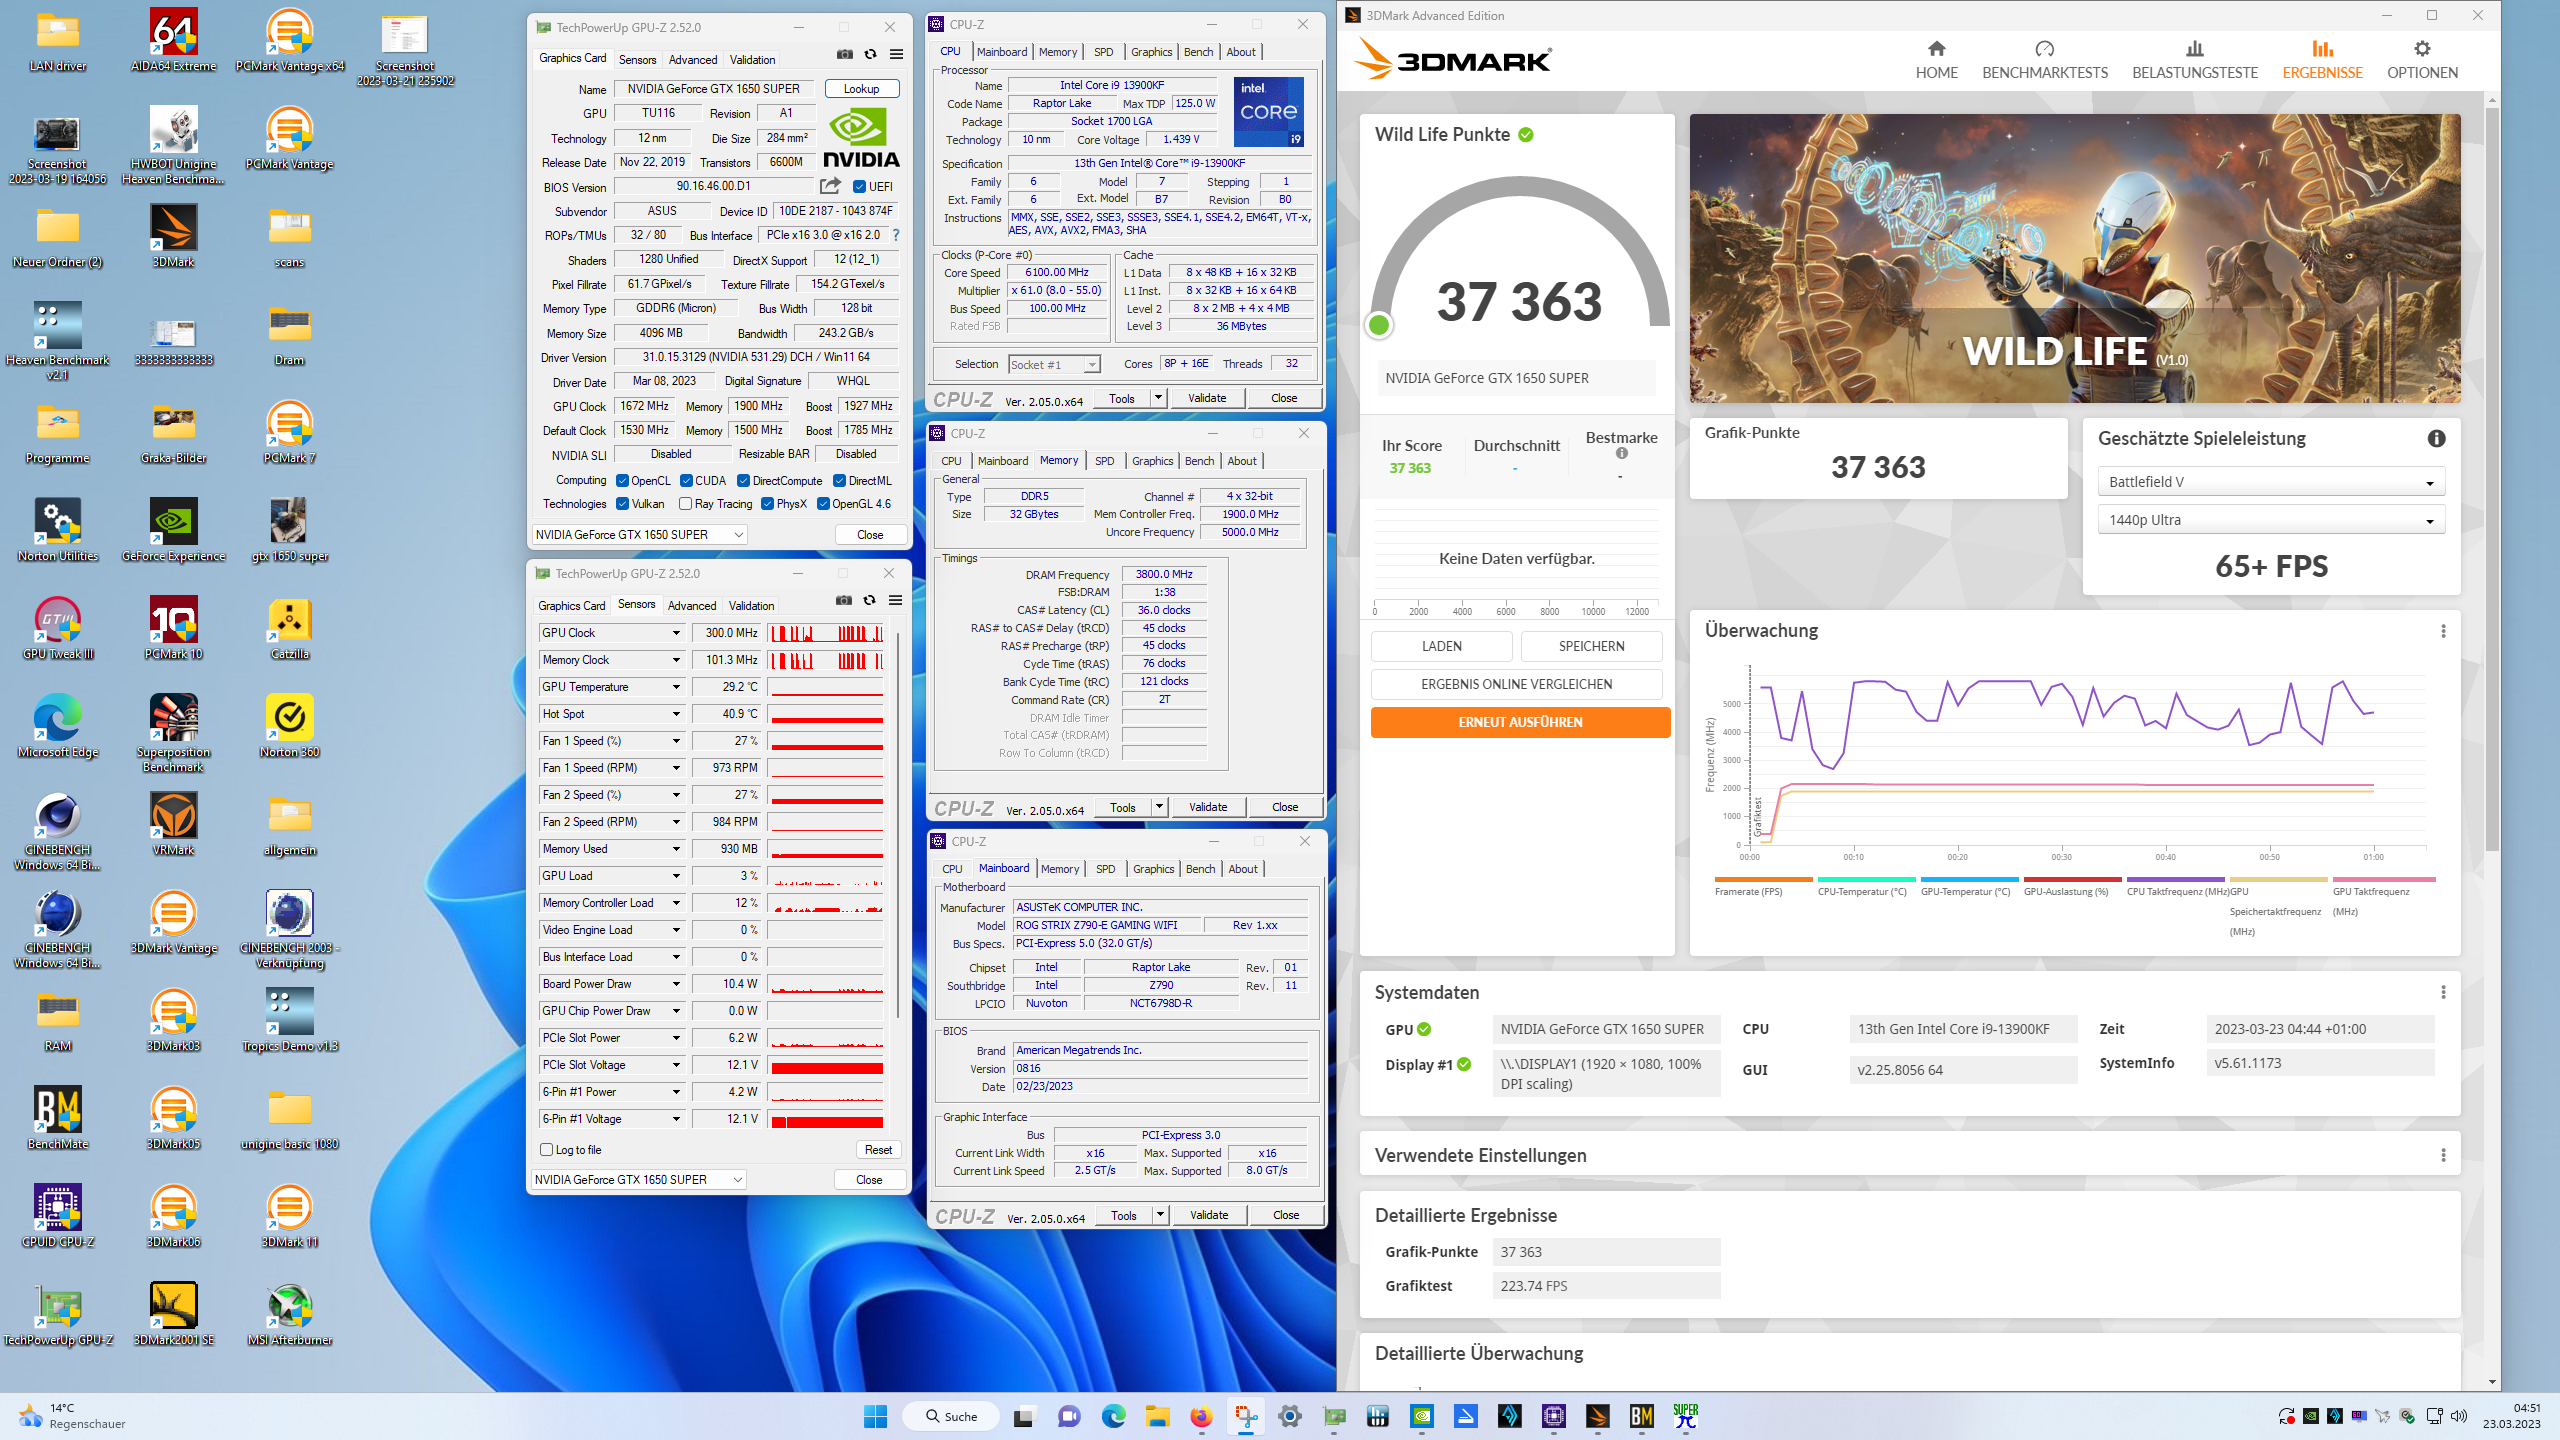
Task: Open Board Power Draw sensor dropdown arrow
Action: click(x=676, y=984)
